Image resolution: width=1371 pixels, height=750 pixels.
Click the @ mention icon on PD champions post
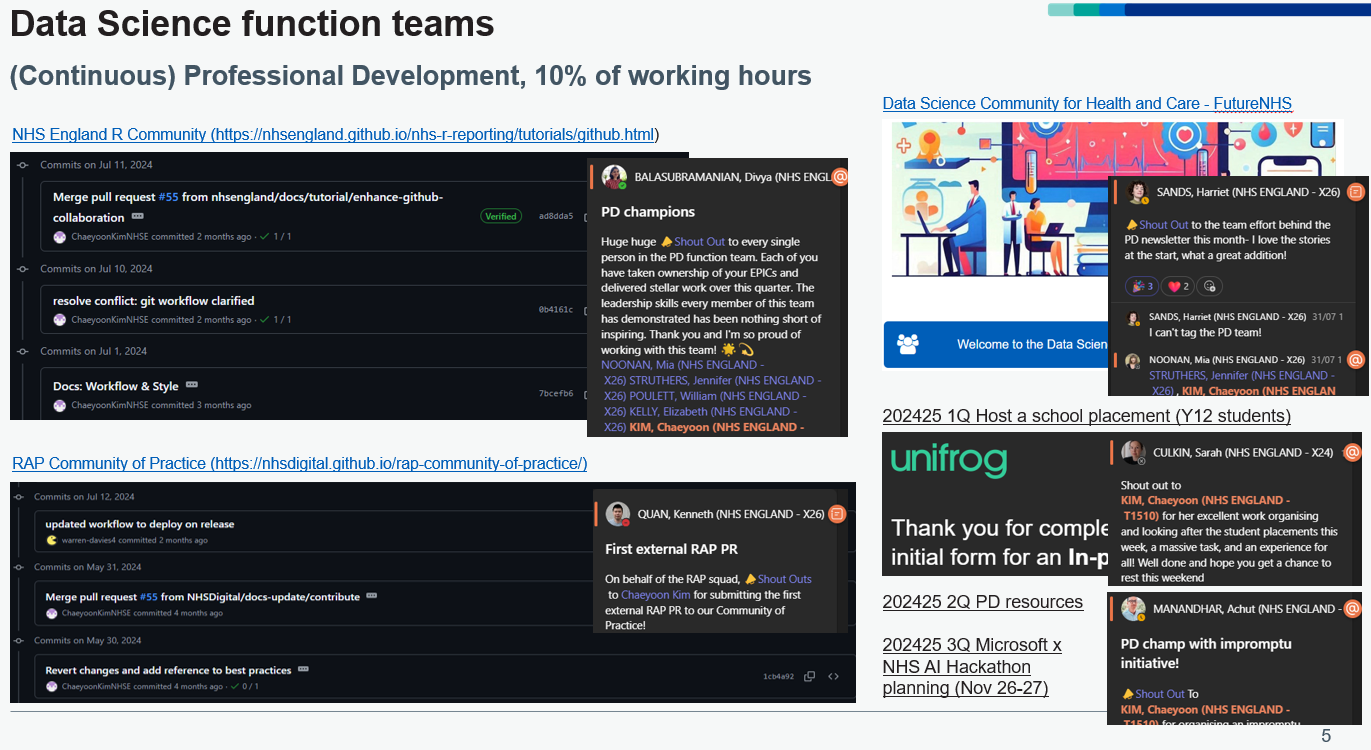tap(840, 177)
